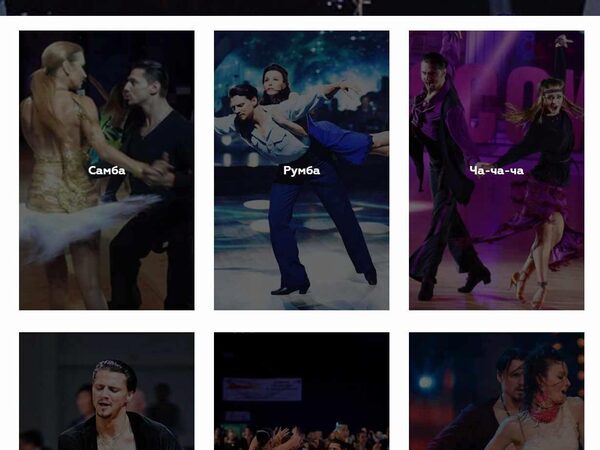
Task: Open the Самба dance card
Action: [107, 170]
